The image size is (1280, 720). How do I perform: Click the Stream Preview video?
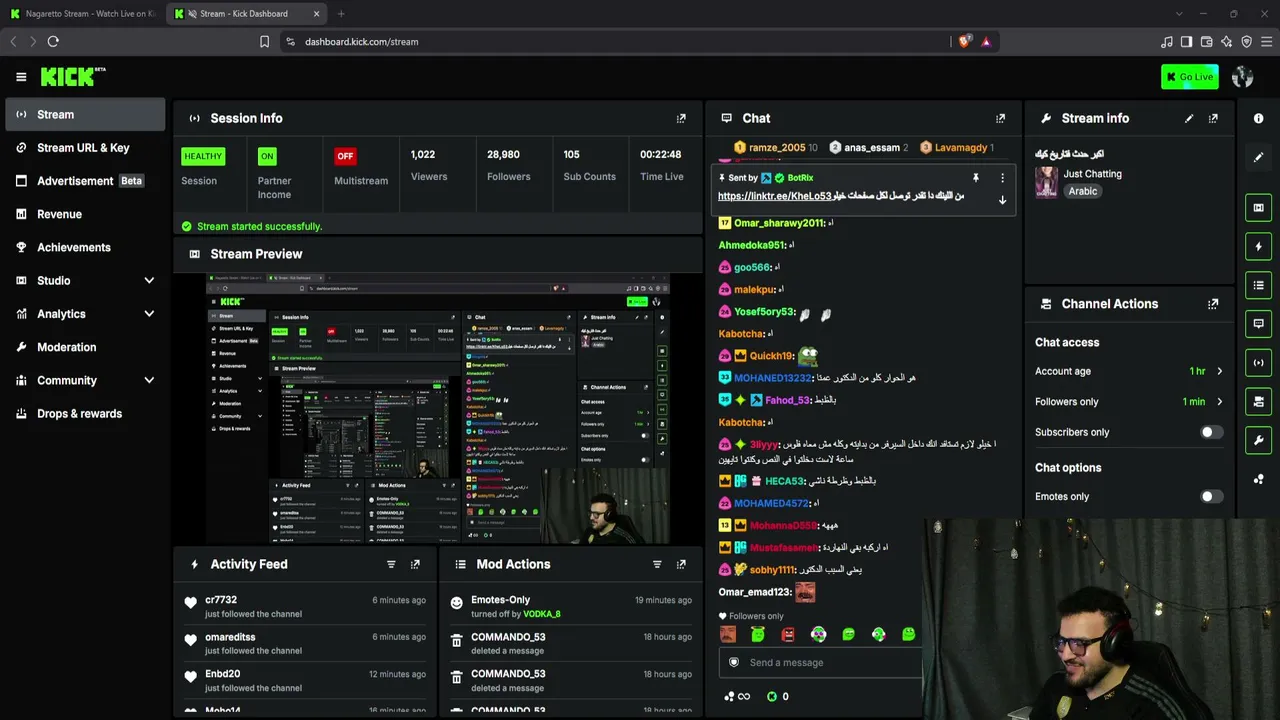[438, 409]
